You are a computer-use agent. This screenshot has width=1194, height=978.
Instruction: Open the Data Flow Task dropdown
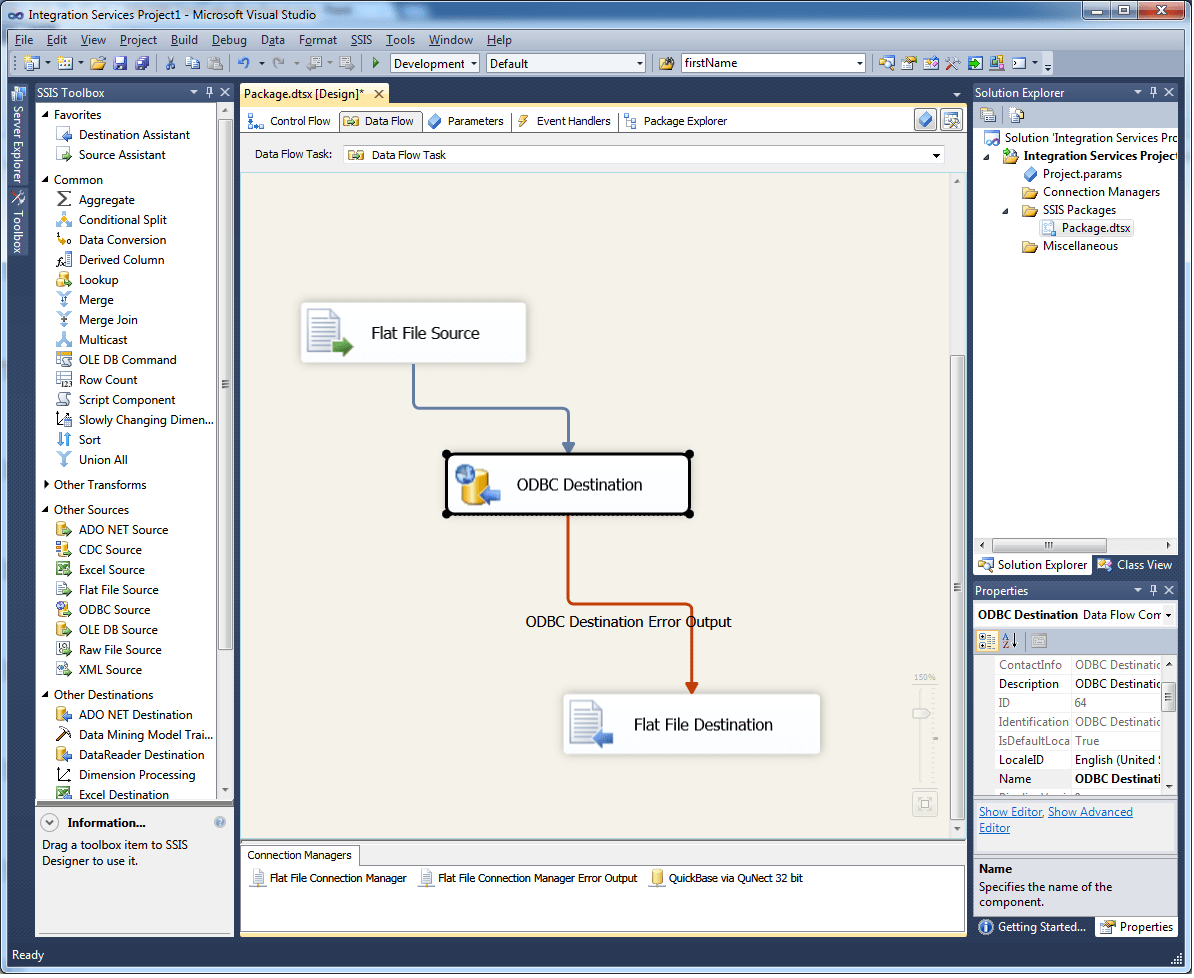pos(936,156)
